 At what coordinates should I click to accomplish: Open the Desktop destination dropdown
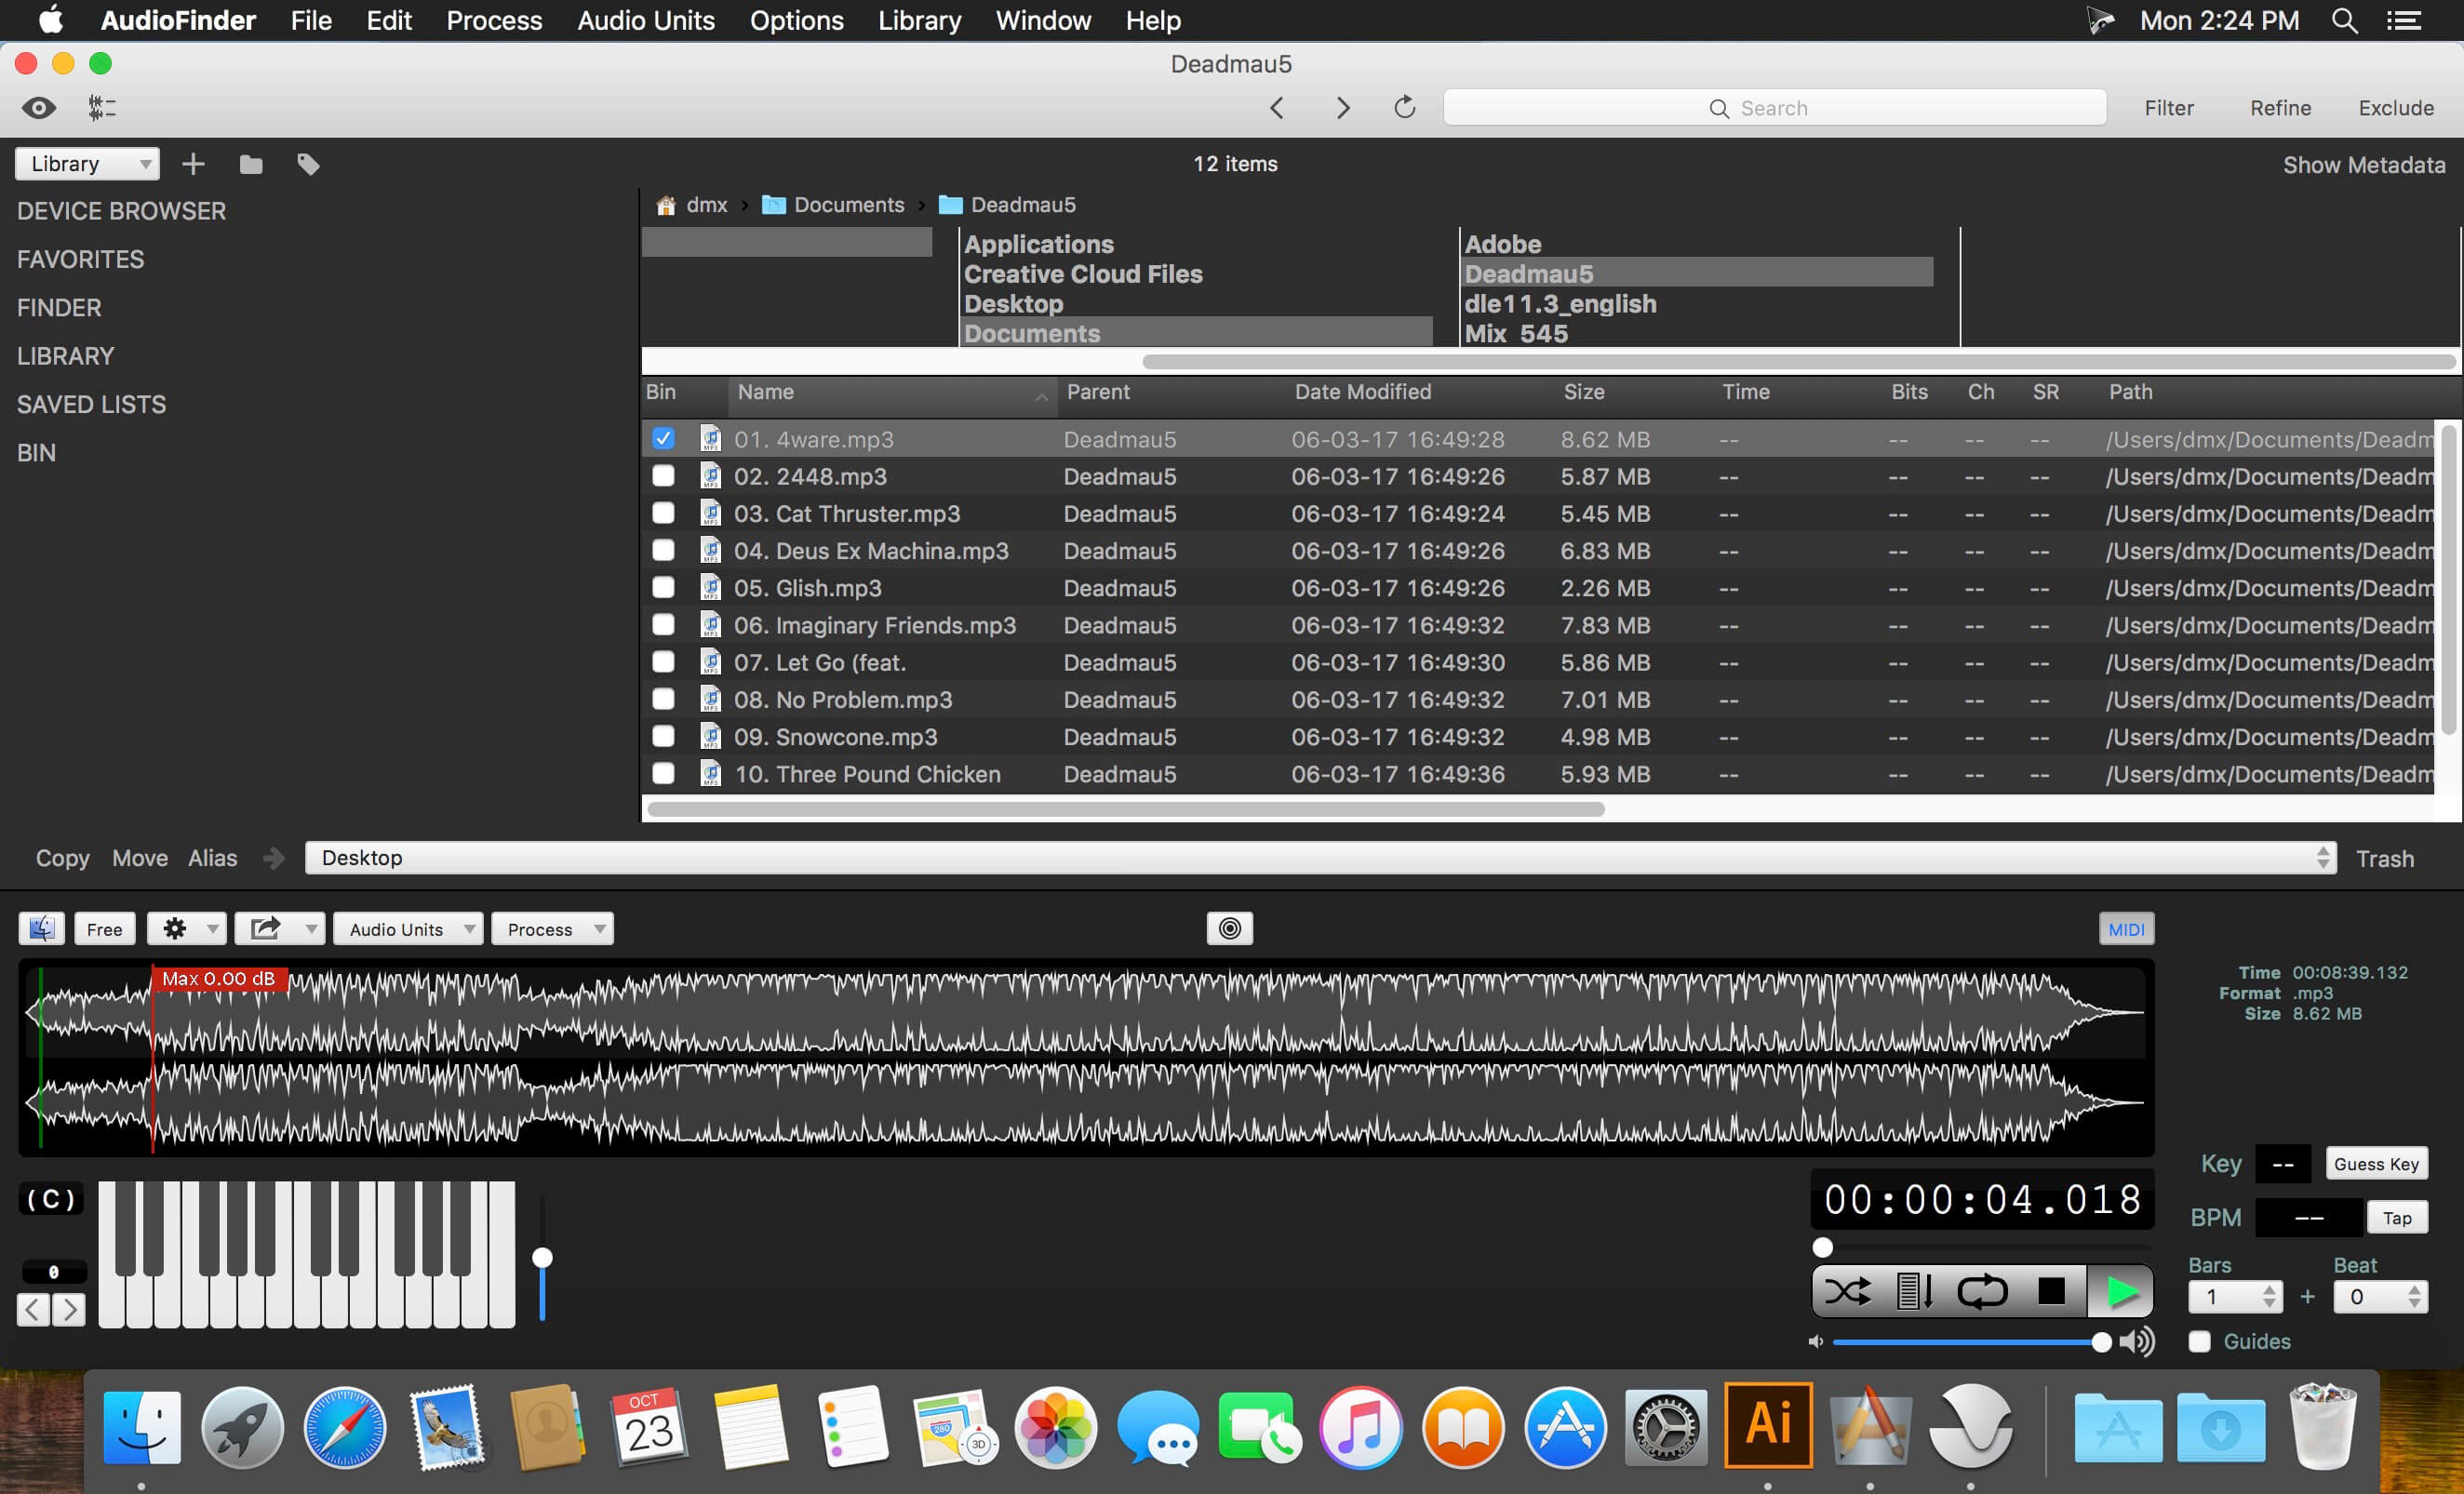(x=1319, y=858)
